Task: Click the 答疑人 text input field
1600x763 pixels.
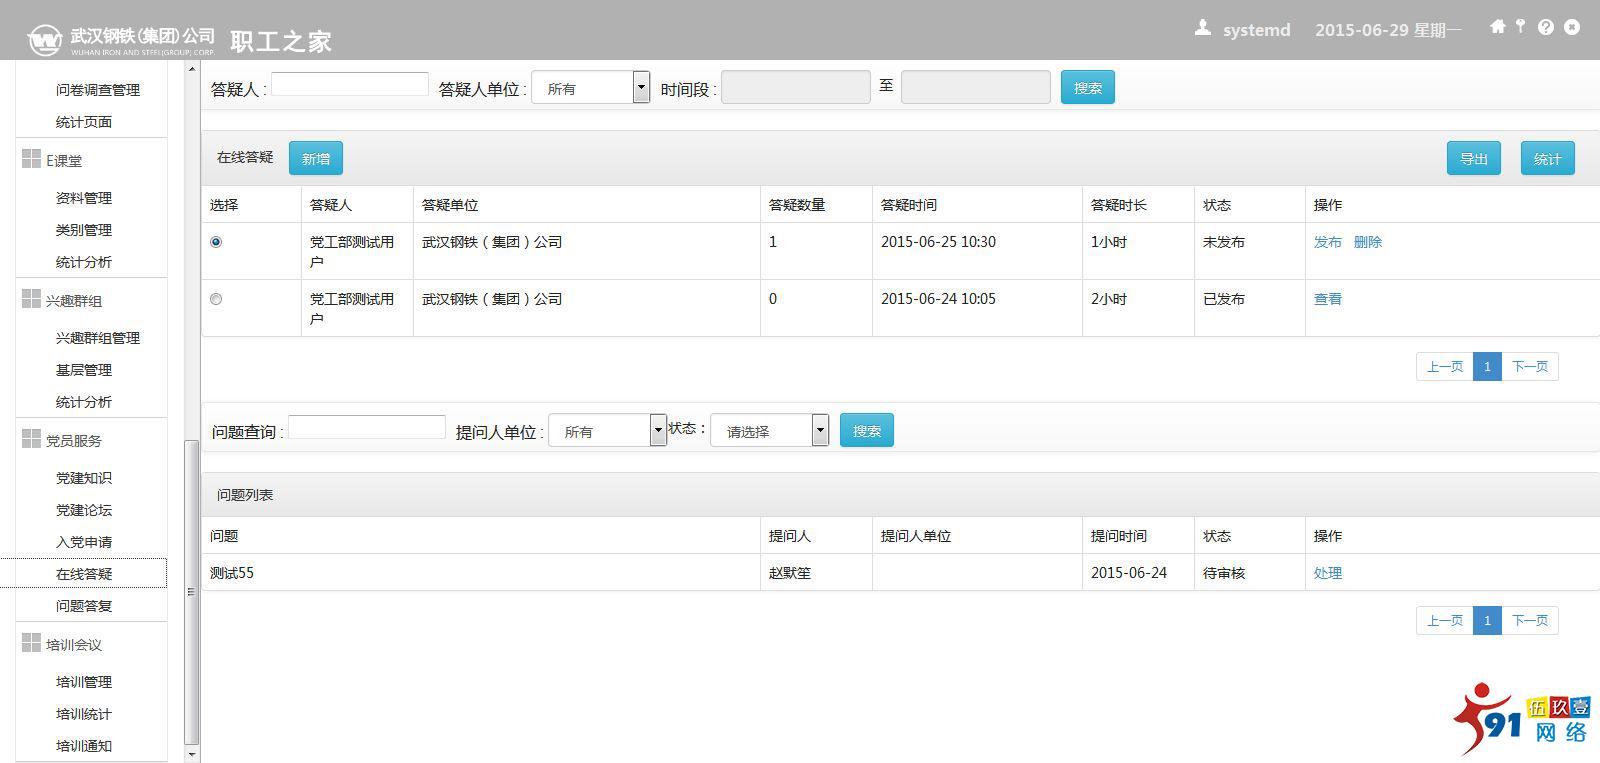Action: [x=350, y=85]
